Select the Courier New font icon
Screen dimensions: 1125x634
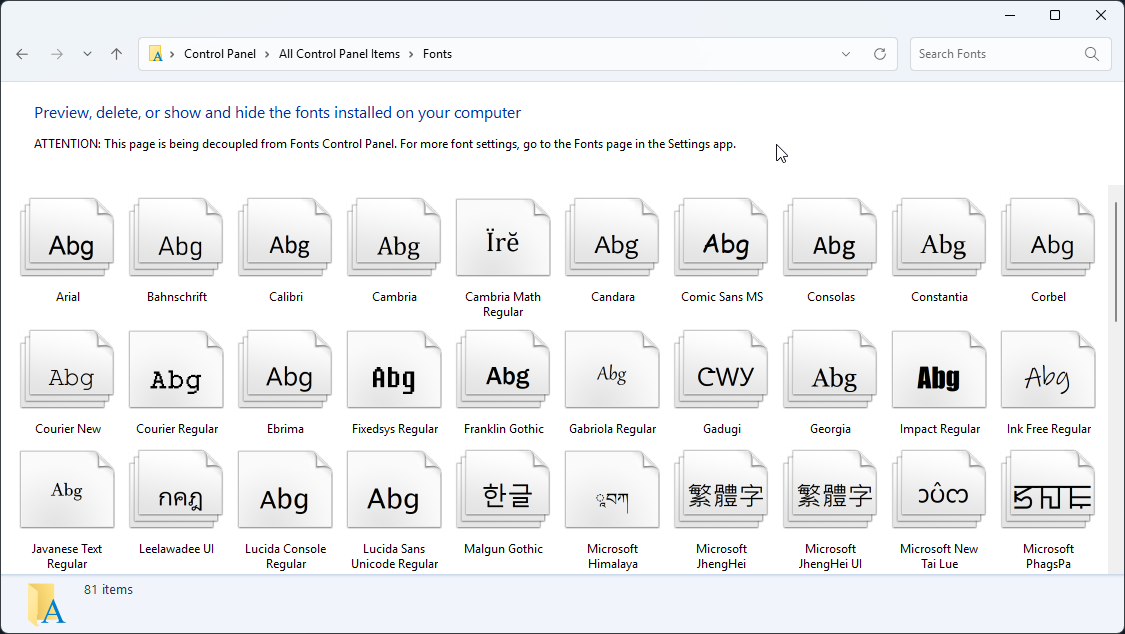tap(67, 369)
